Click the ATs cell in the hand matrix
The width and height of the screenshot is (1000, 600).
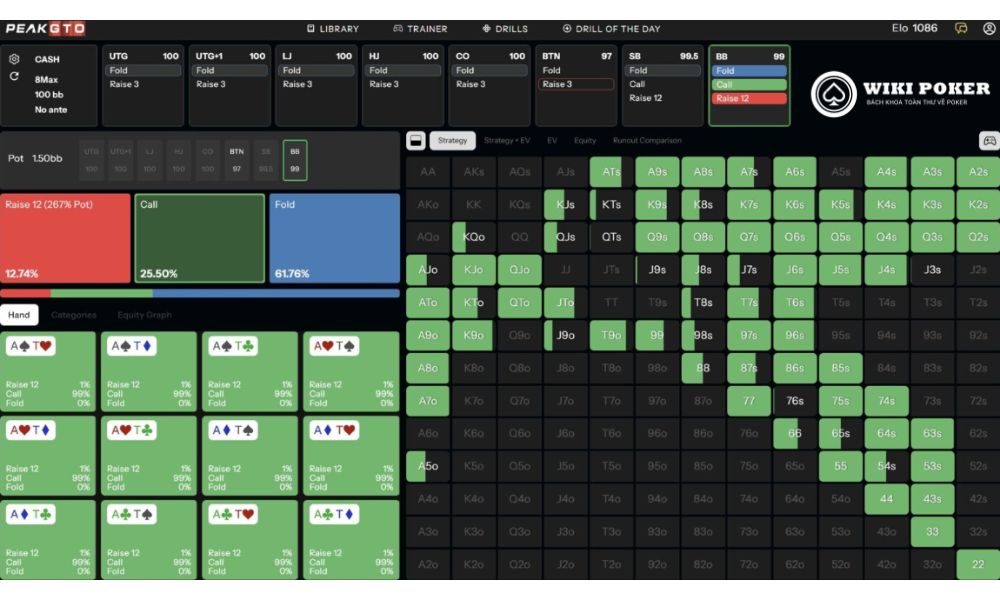(611, 172)
